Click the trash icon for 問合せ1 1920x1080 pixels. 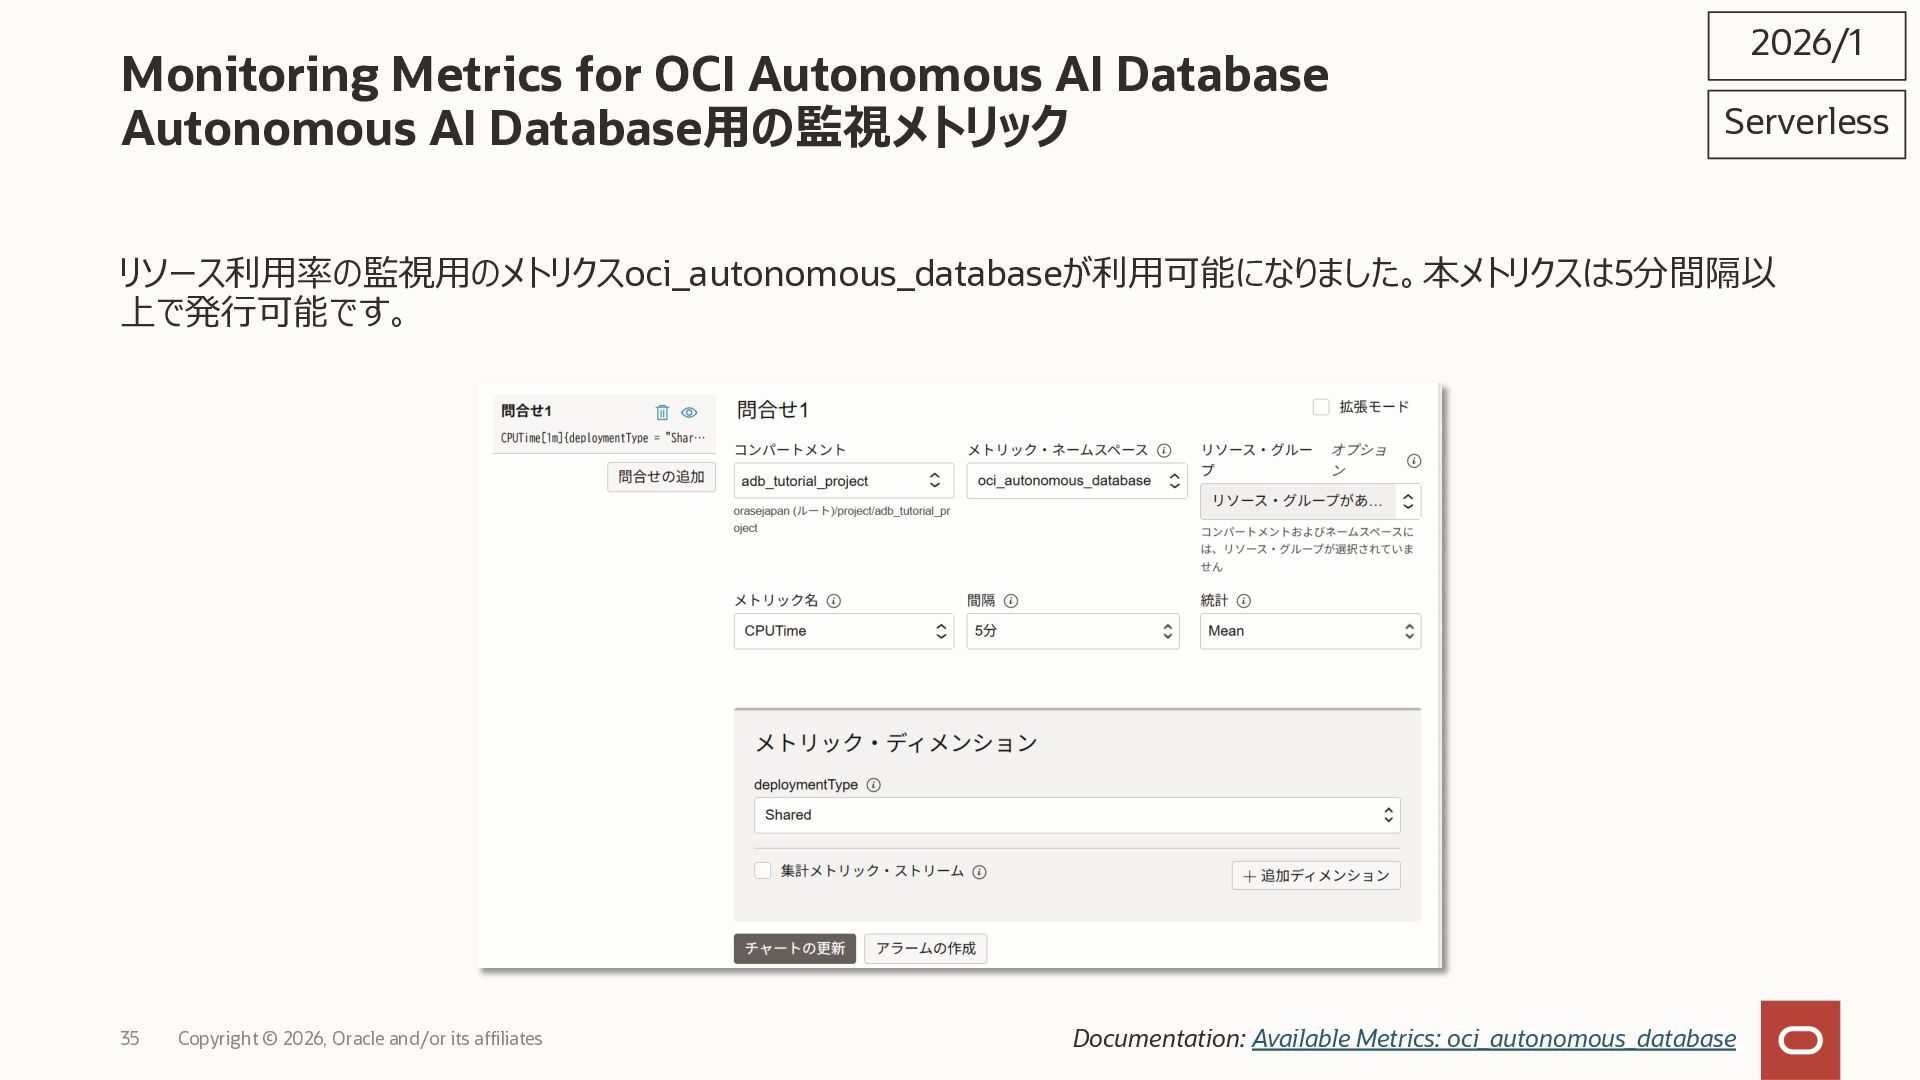click(661, 412)
